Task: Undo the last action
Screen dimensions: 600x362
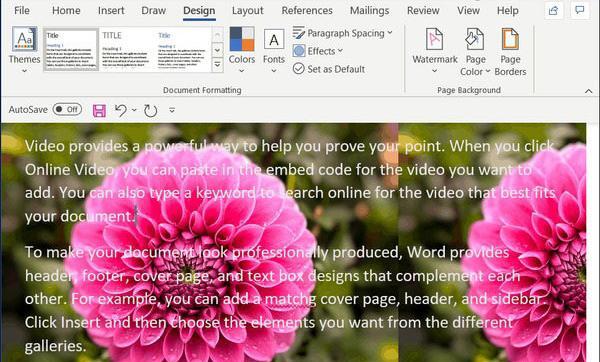Action: pos(121,111)
